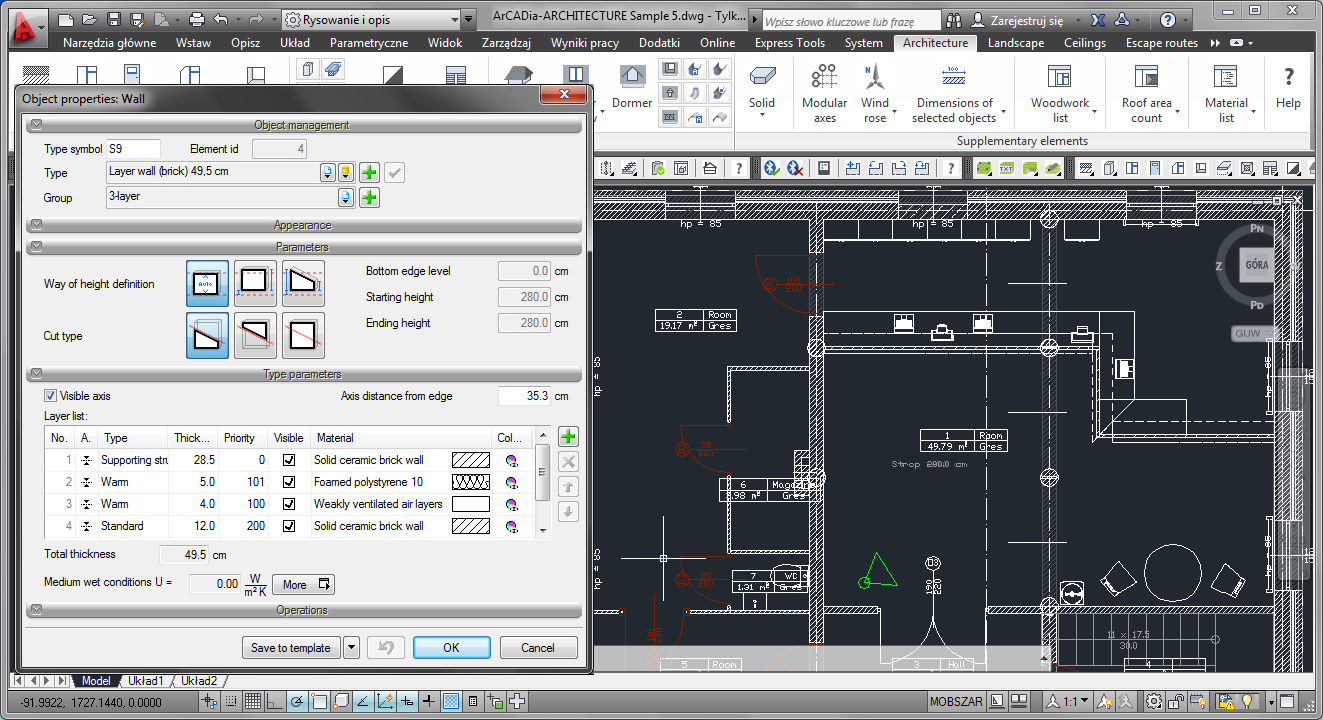Open the Group 3-layer dropdown
Screen dimensions: 1323x720
[x=346, y=198]
